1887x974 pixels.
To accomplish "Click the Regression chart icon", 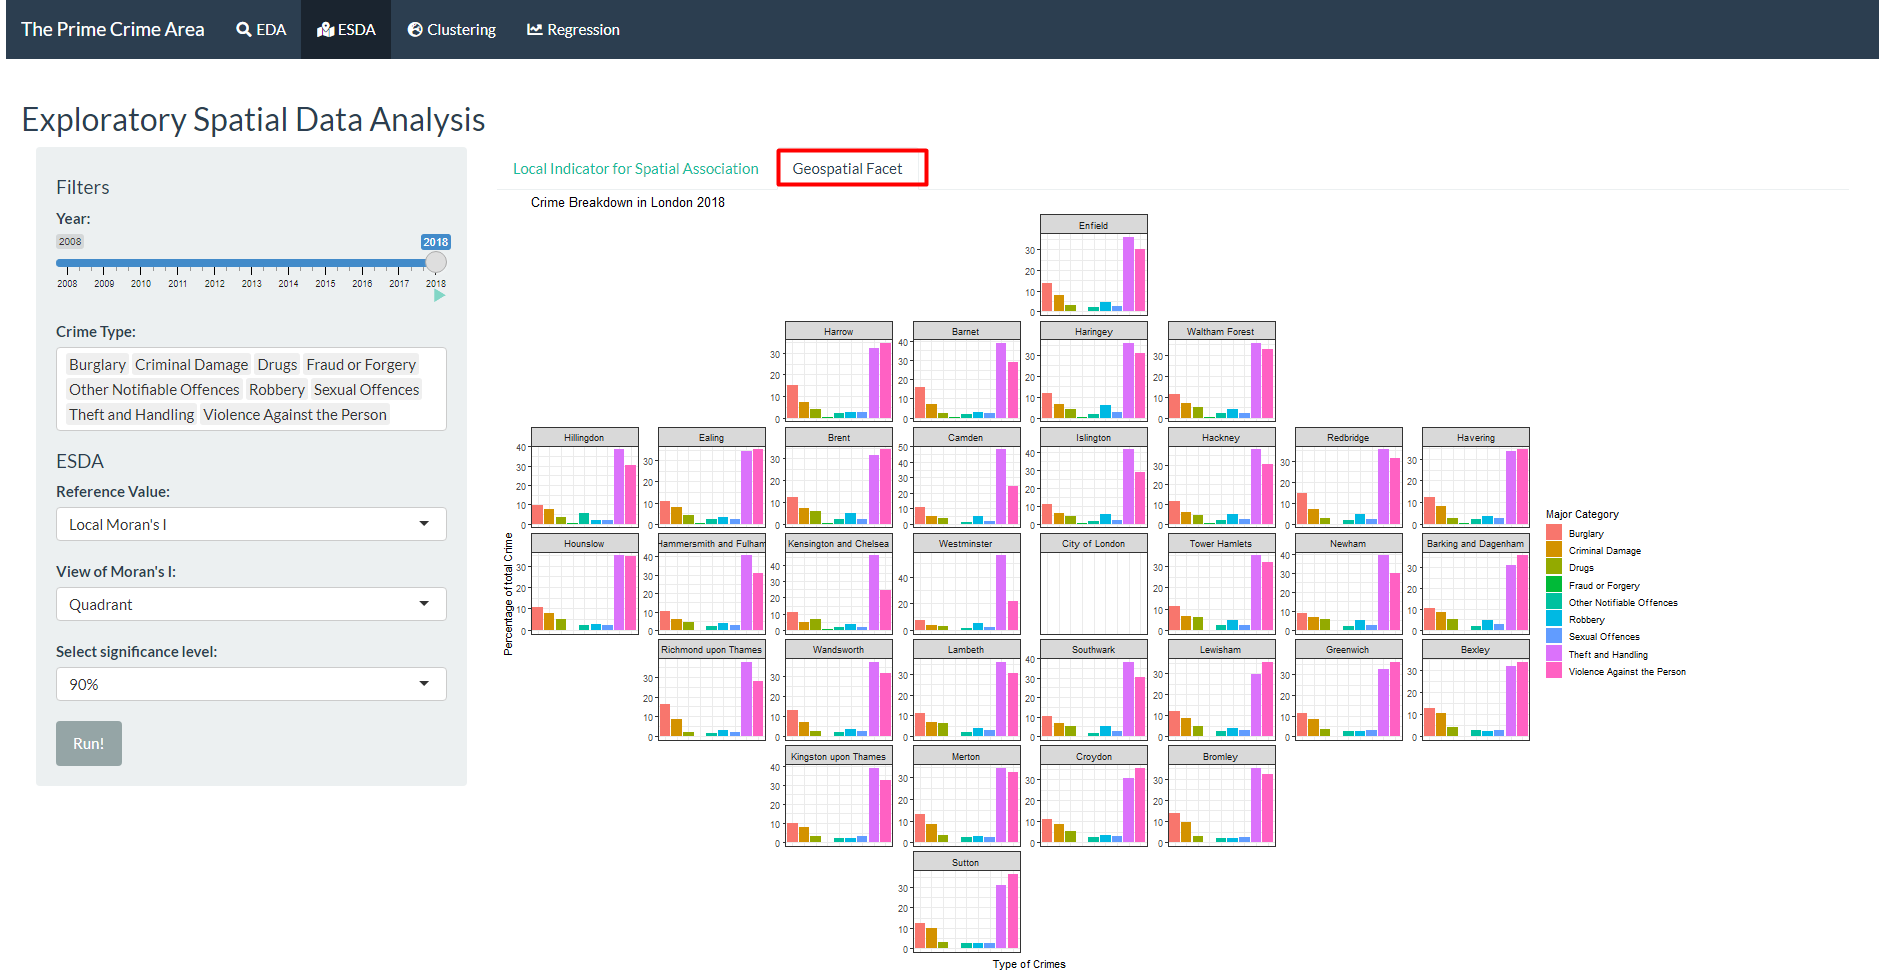I will (535, 30).
